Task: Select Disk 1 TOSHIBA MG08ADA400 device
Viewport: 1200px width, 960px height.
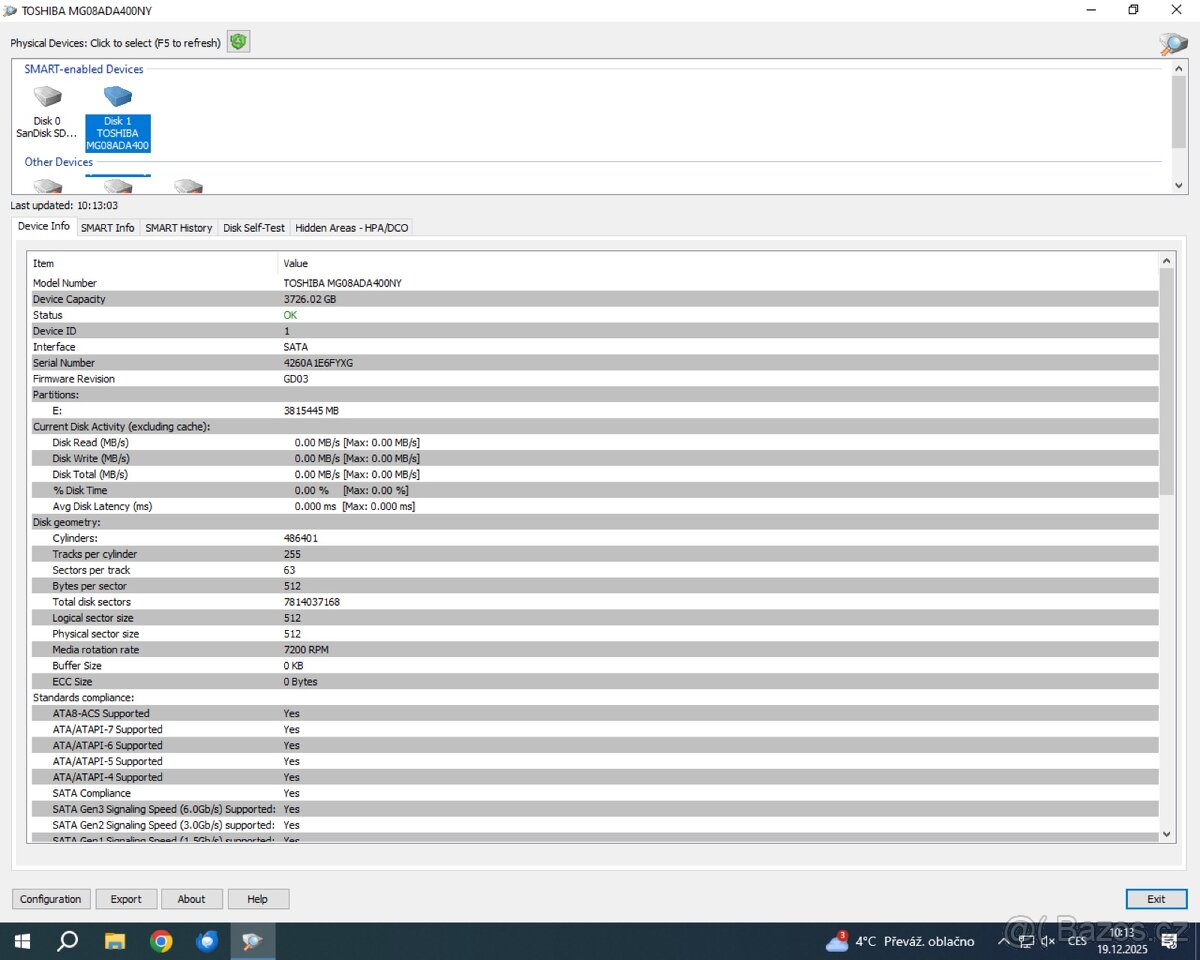Action: click(x=118, y=118)
